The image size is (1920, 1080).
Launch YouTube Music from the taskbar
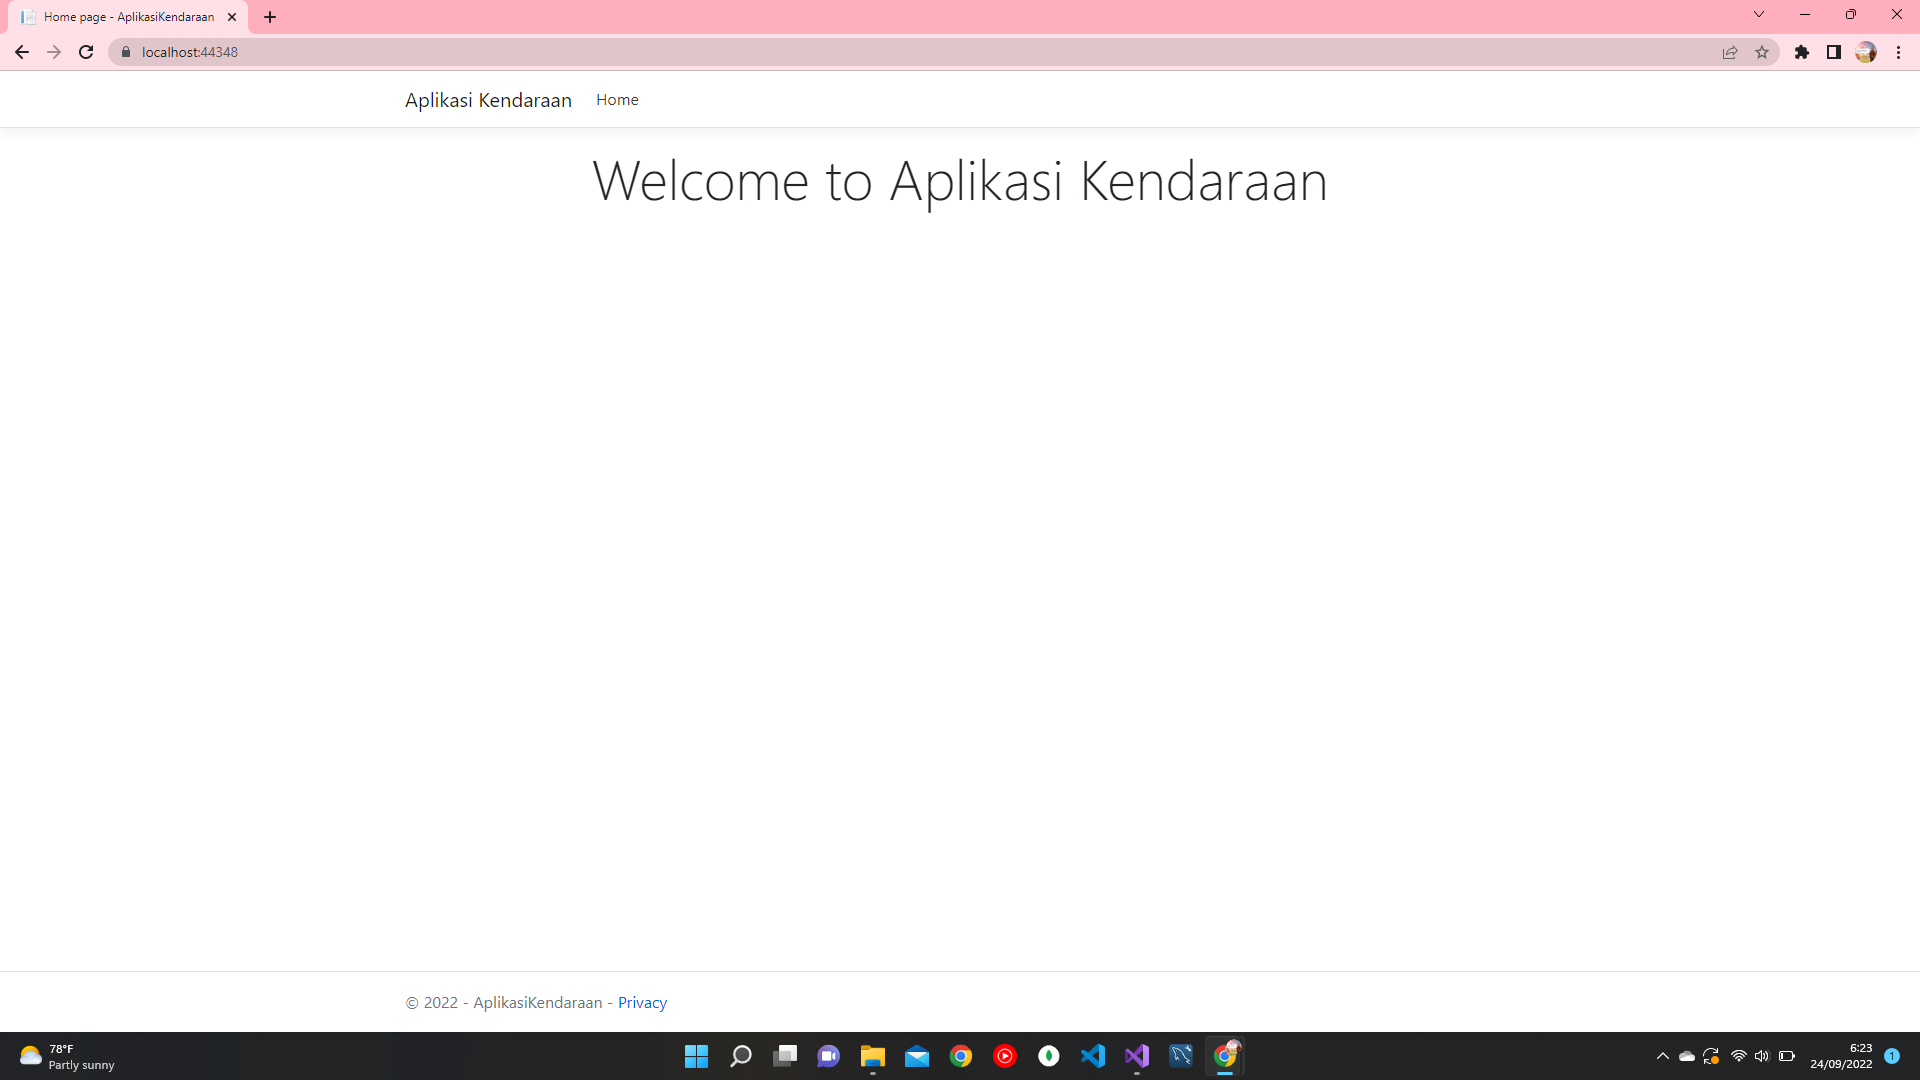coord(1006,1056)
